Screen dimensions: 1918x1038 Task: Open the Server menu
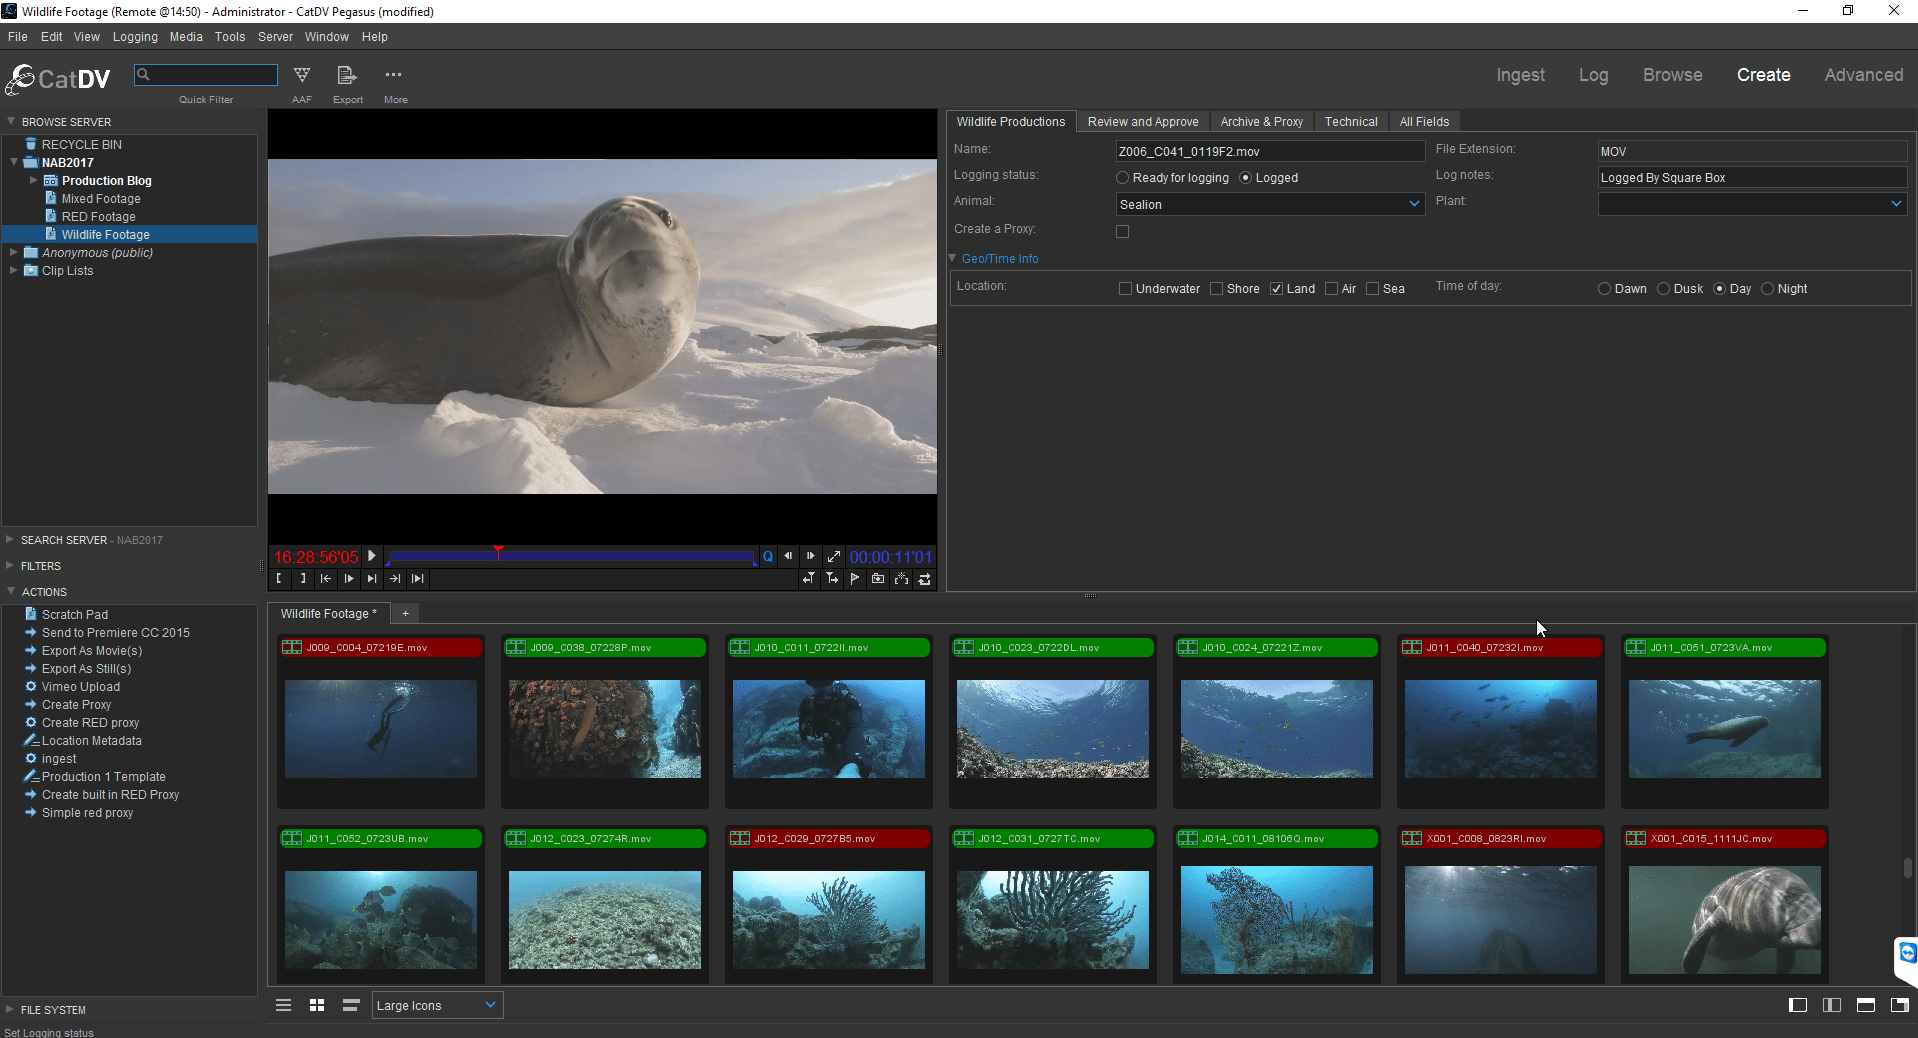click(x=274, y=36)
